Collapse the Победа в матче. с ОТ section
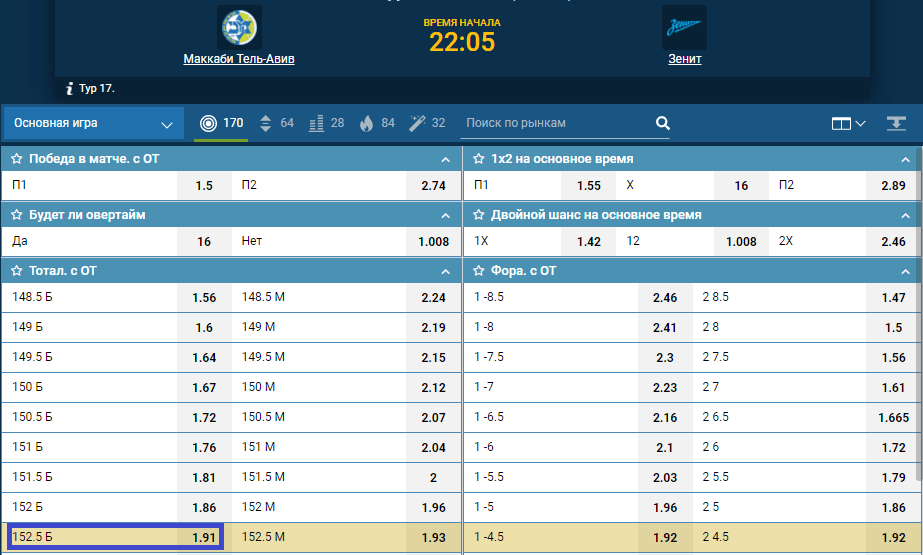 [446, 159]
